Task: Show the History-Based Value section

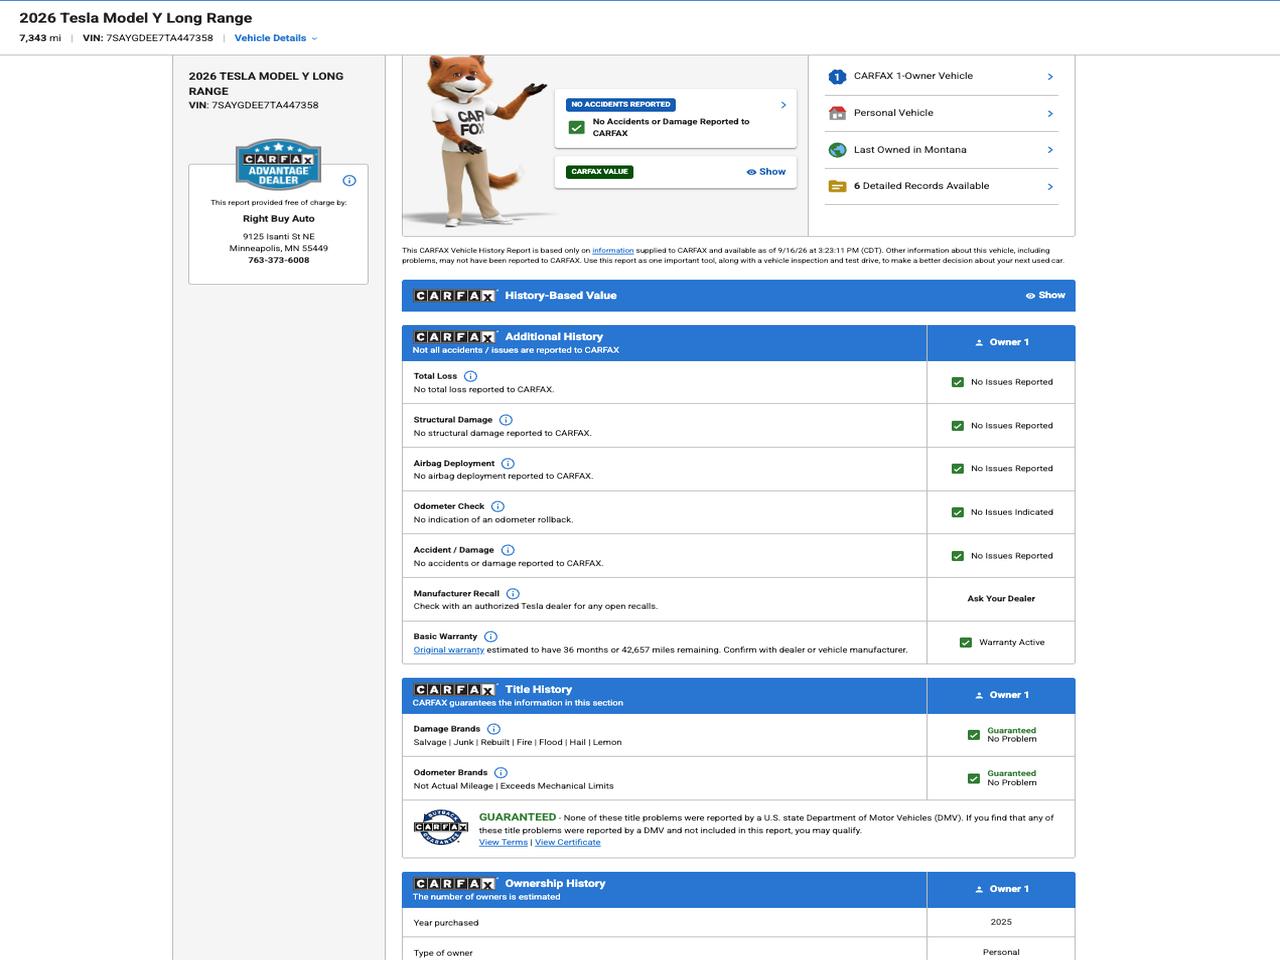Action: (1045, 296)
